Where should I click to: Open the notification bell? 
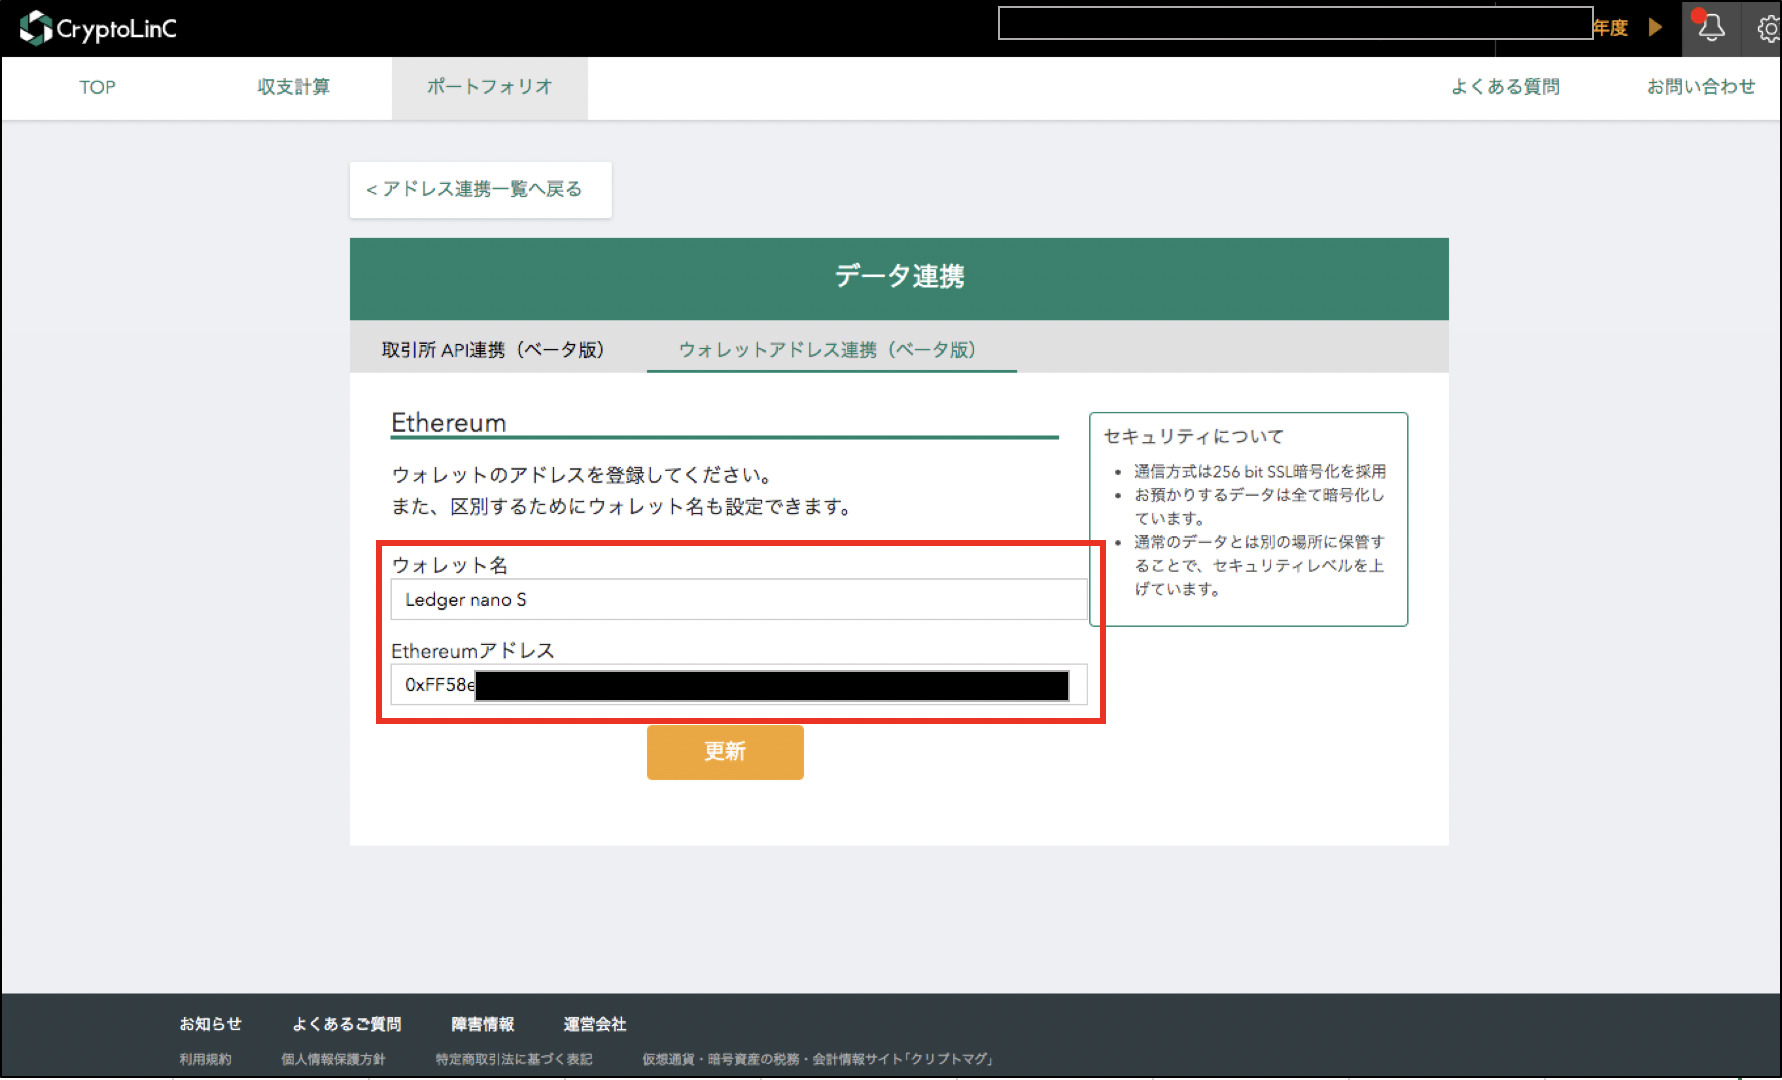tap(1710, 28)
